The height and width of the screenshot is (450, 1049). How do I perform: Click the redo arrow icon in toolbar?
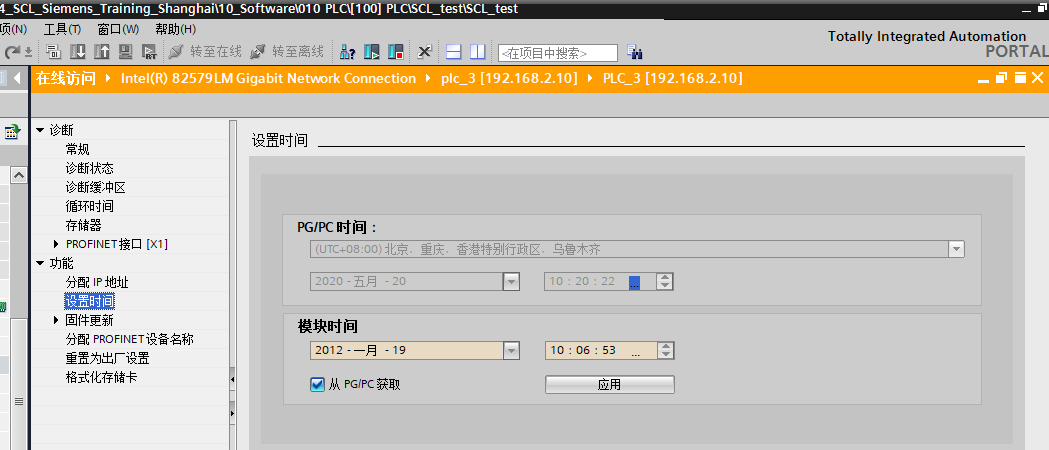point(13,51)
